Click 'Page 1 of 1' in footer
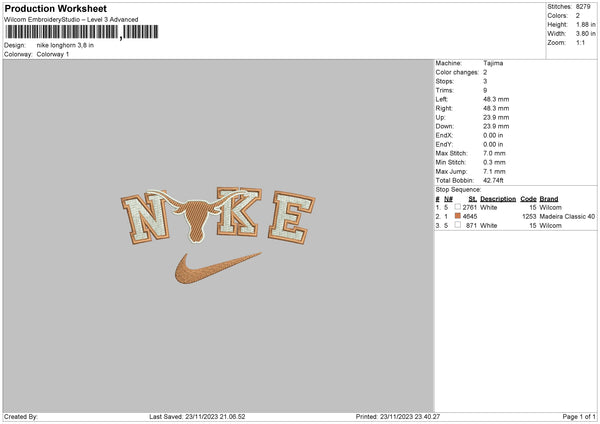Image resolution: width=600 pixels, height=424 pixels. (579, 416)
